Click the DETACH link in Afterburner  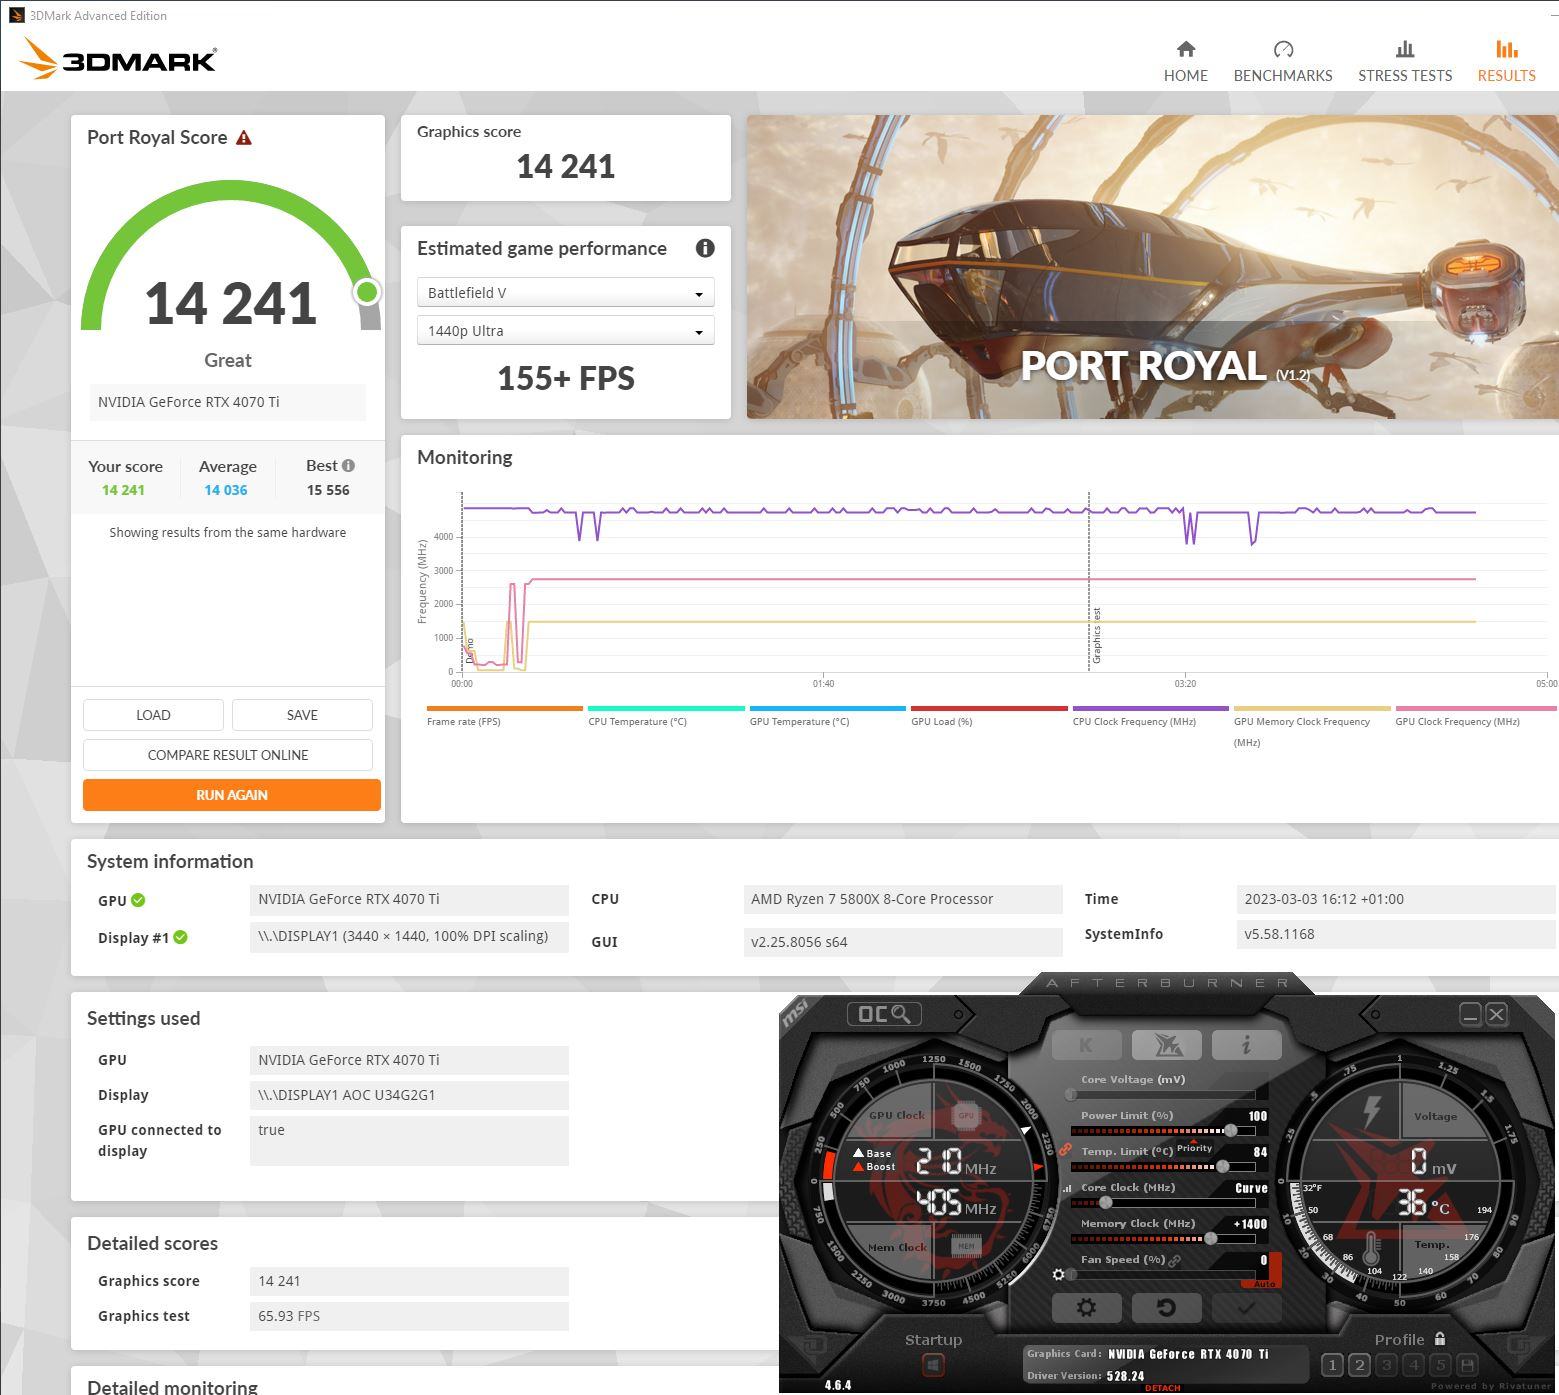(x=1162, y=1388)
